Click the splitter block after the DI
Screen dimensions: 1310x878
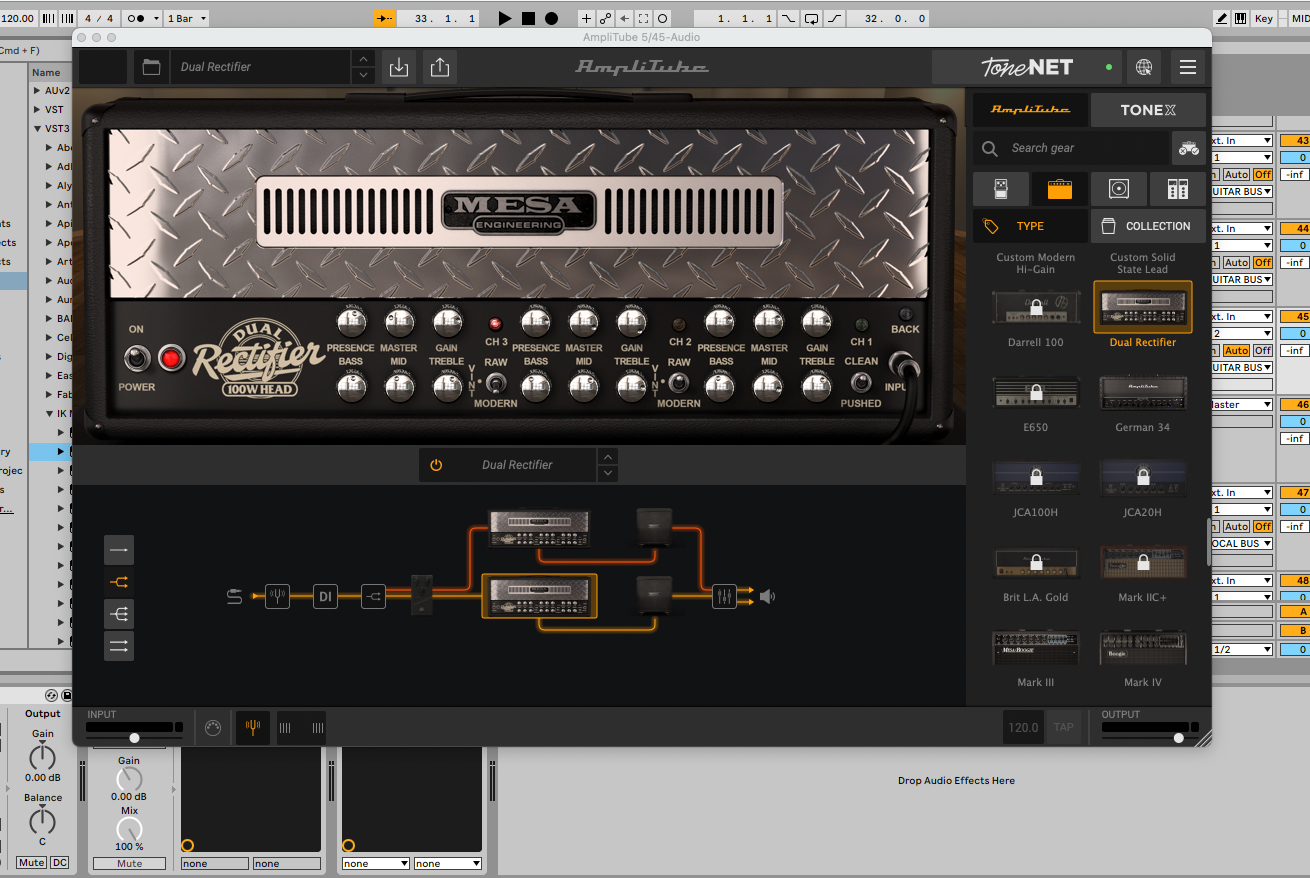click(x=373, y=597)
